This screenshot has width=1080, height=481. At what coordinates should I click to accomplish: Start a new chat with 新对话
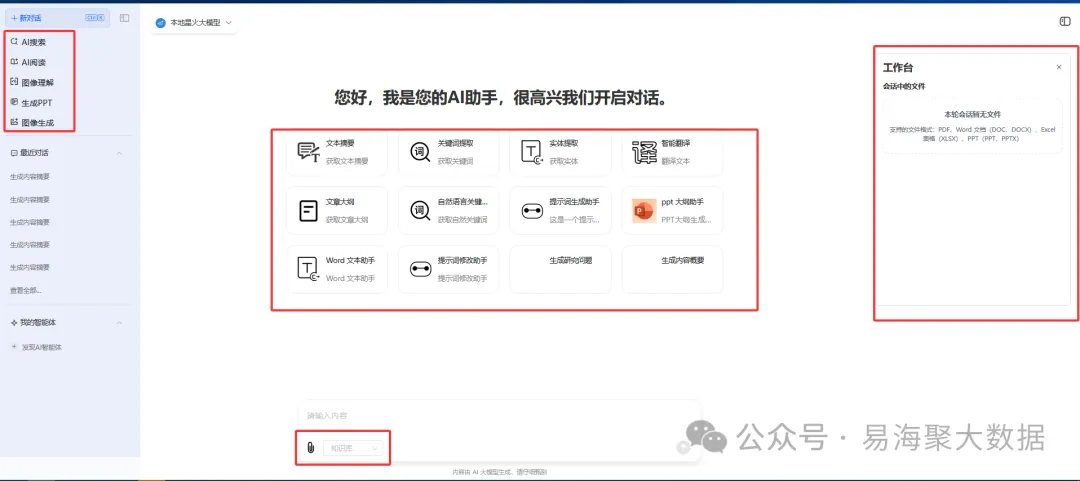coord(58,18)
